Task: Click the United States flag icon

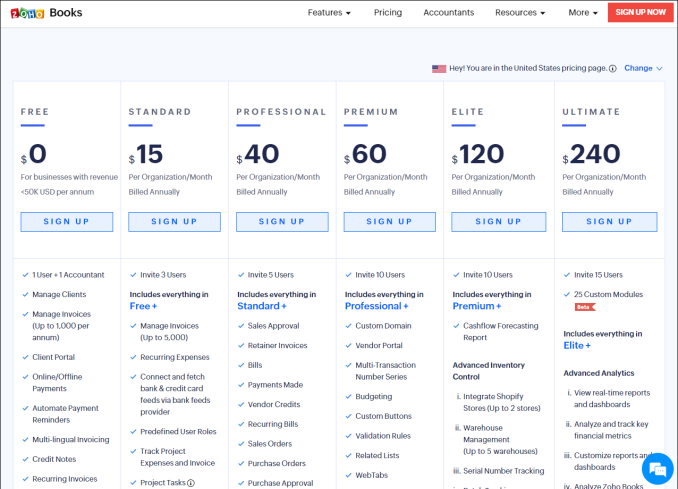Action: tap(439, 69)
